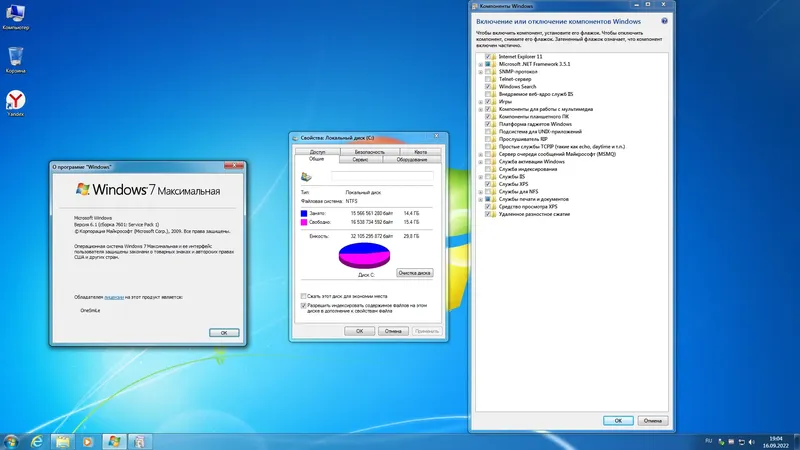Expand the Службы IIS tree node
The image size is (800, 450).
coord(480,177)
